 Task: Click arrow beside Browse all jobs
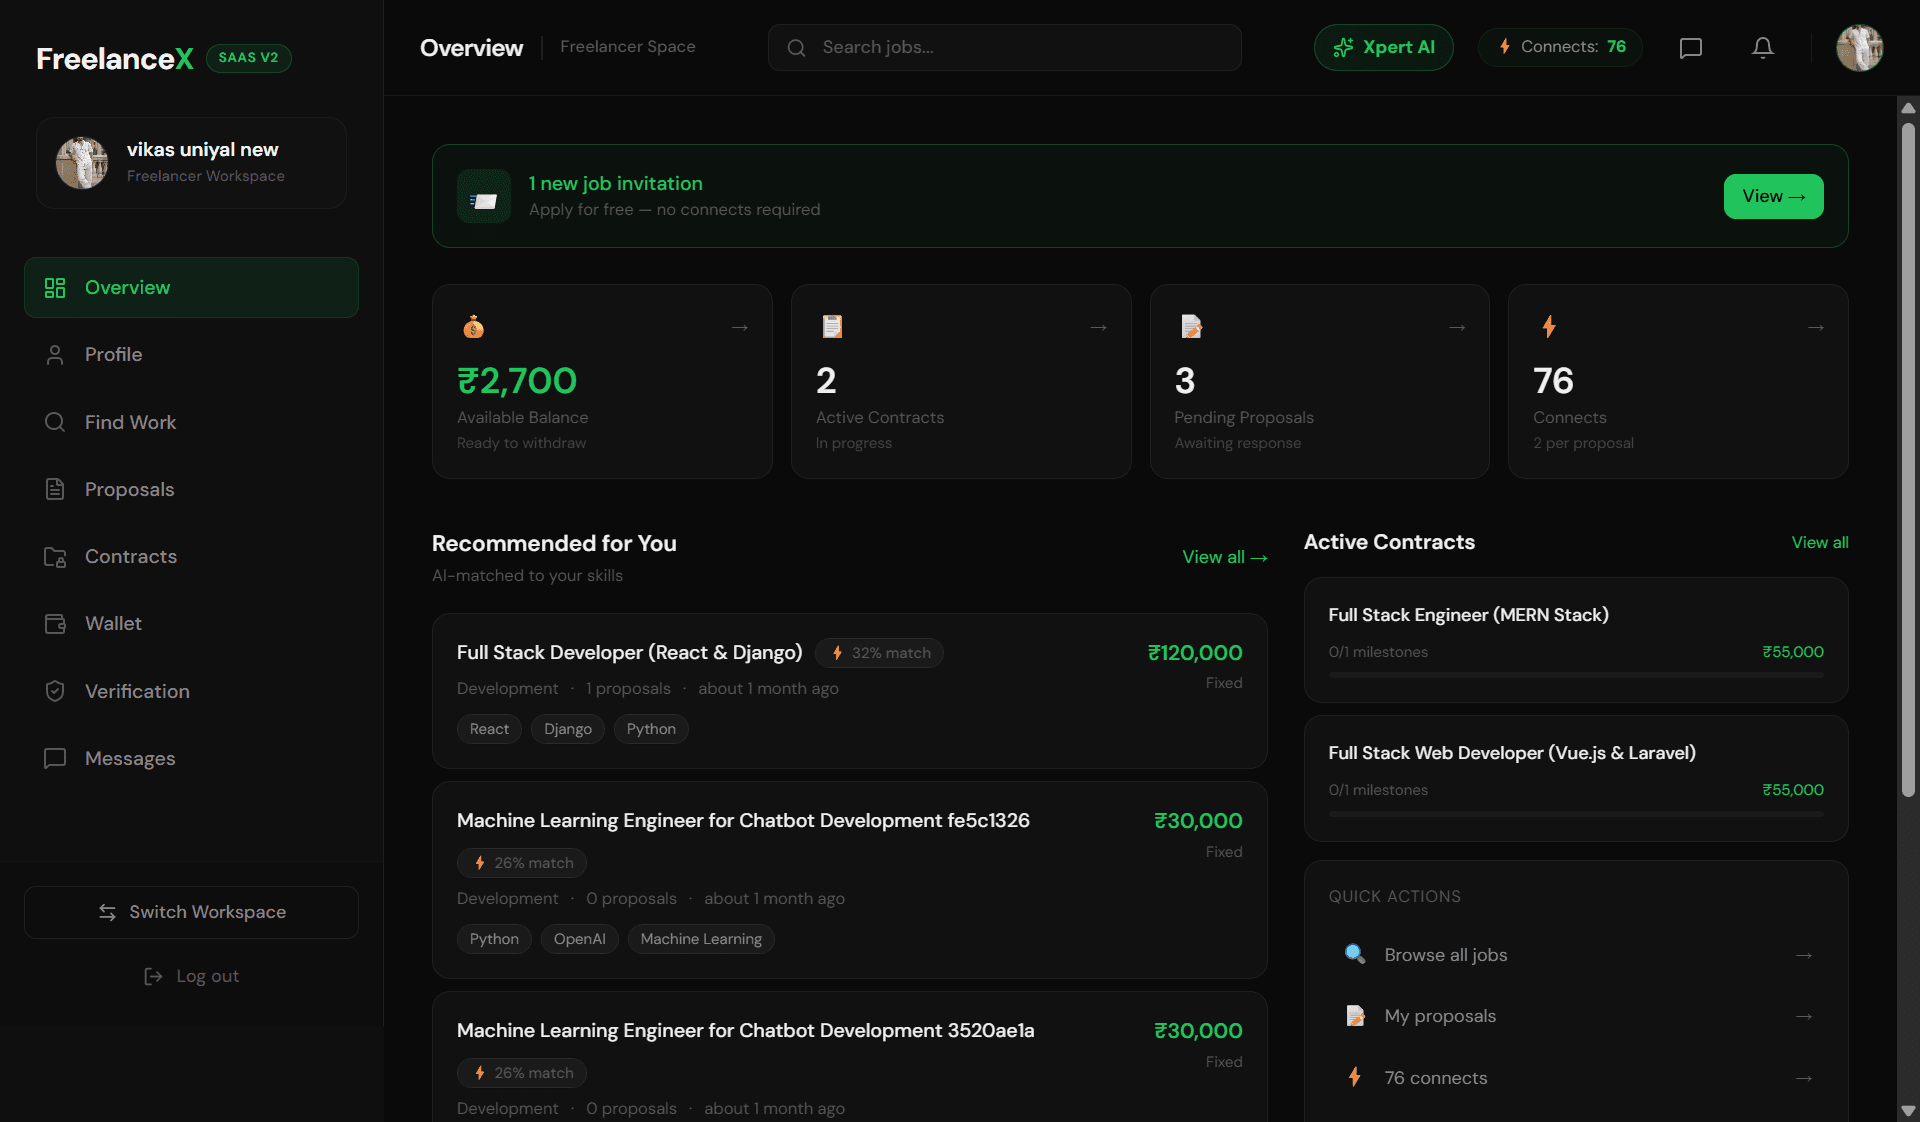point(1804,955)
